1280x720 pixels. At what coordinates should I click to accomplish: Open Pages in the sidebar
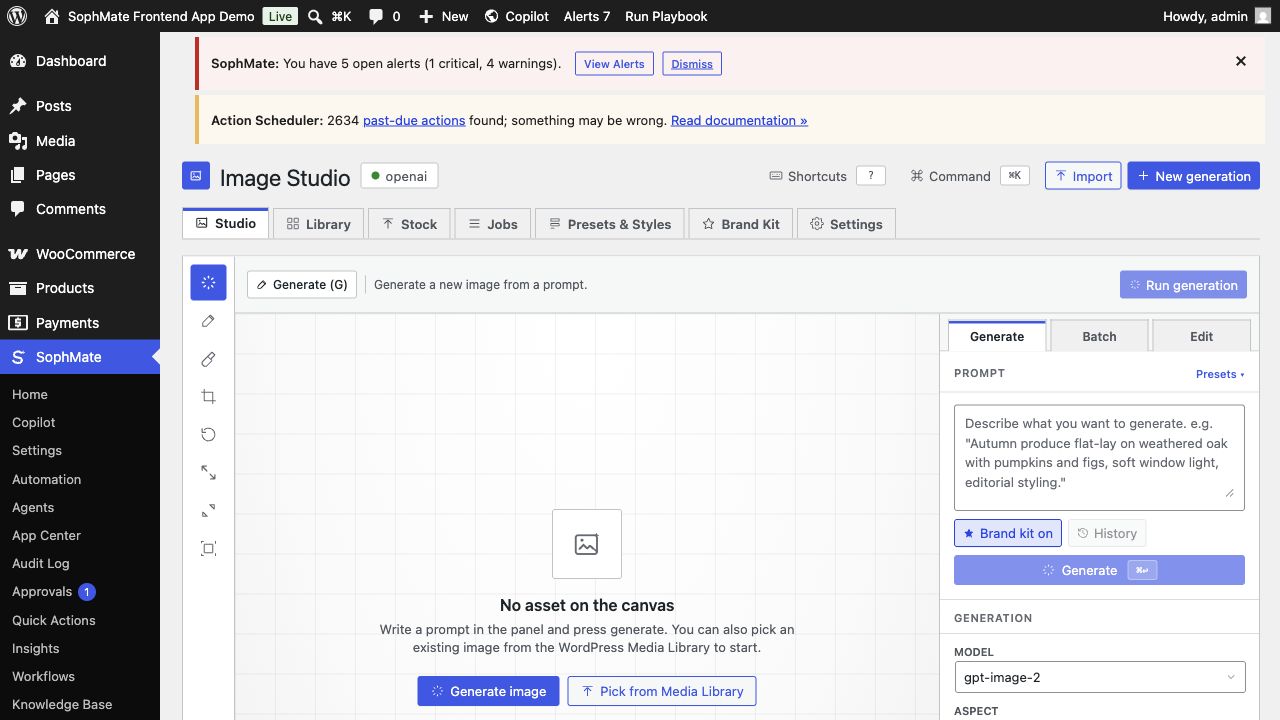click(80, 175)
